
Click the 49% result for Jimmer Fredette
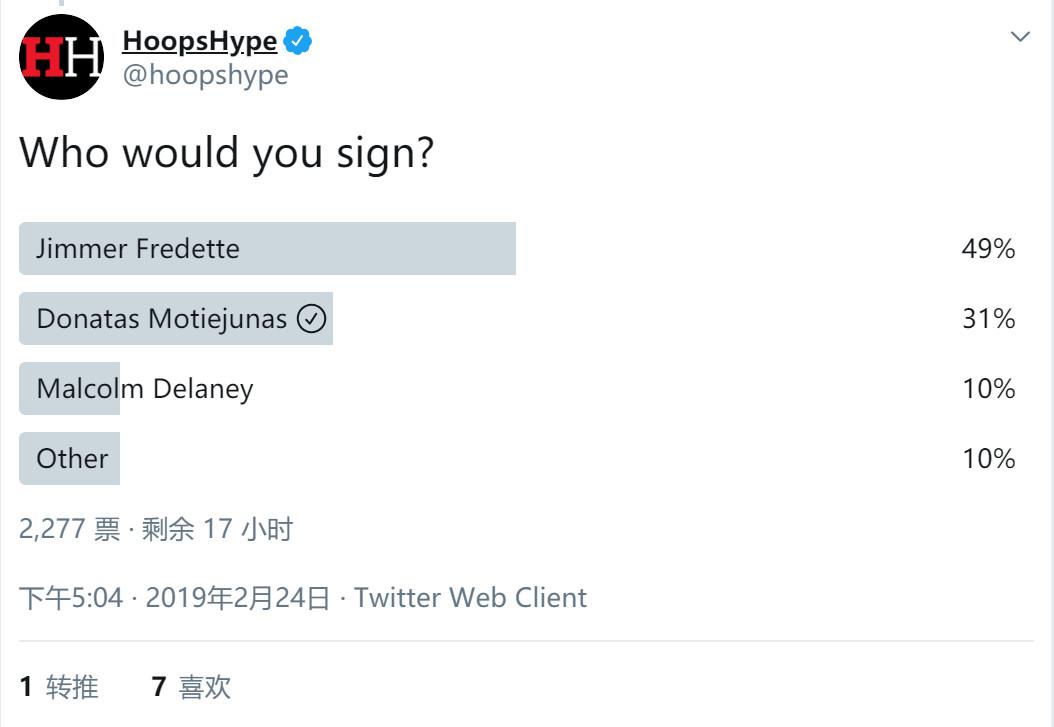(x=988, y=249)
